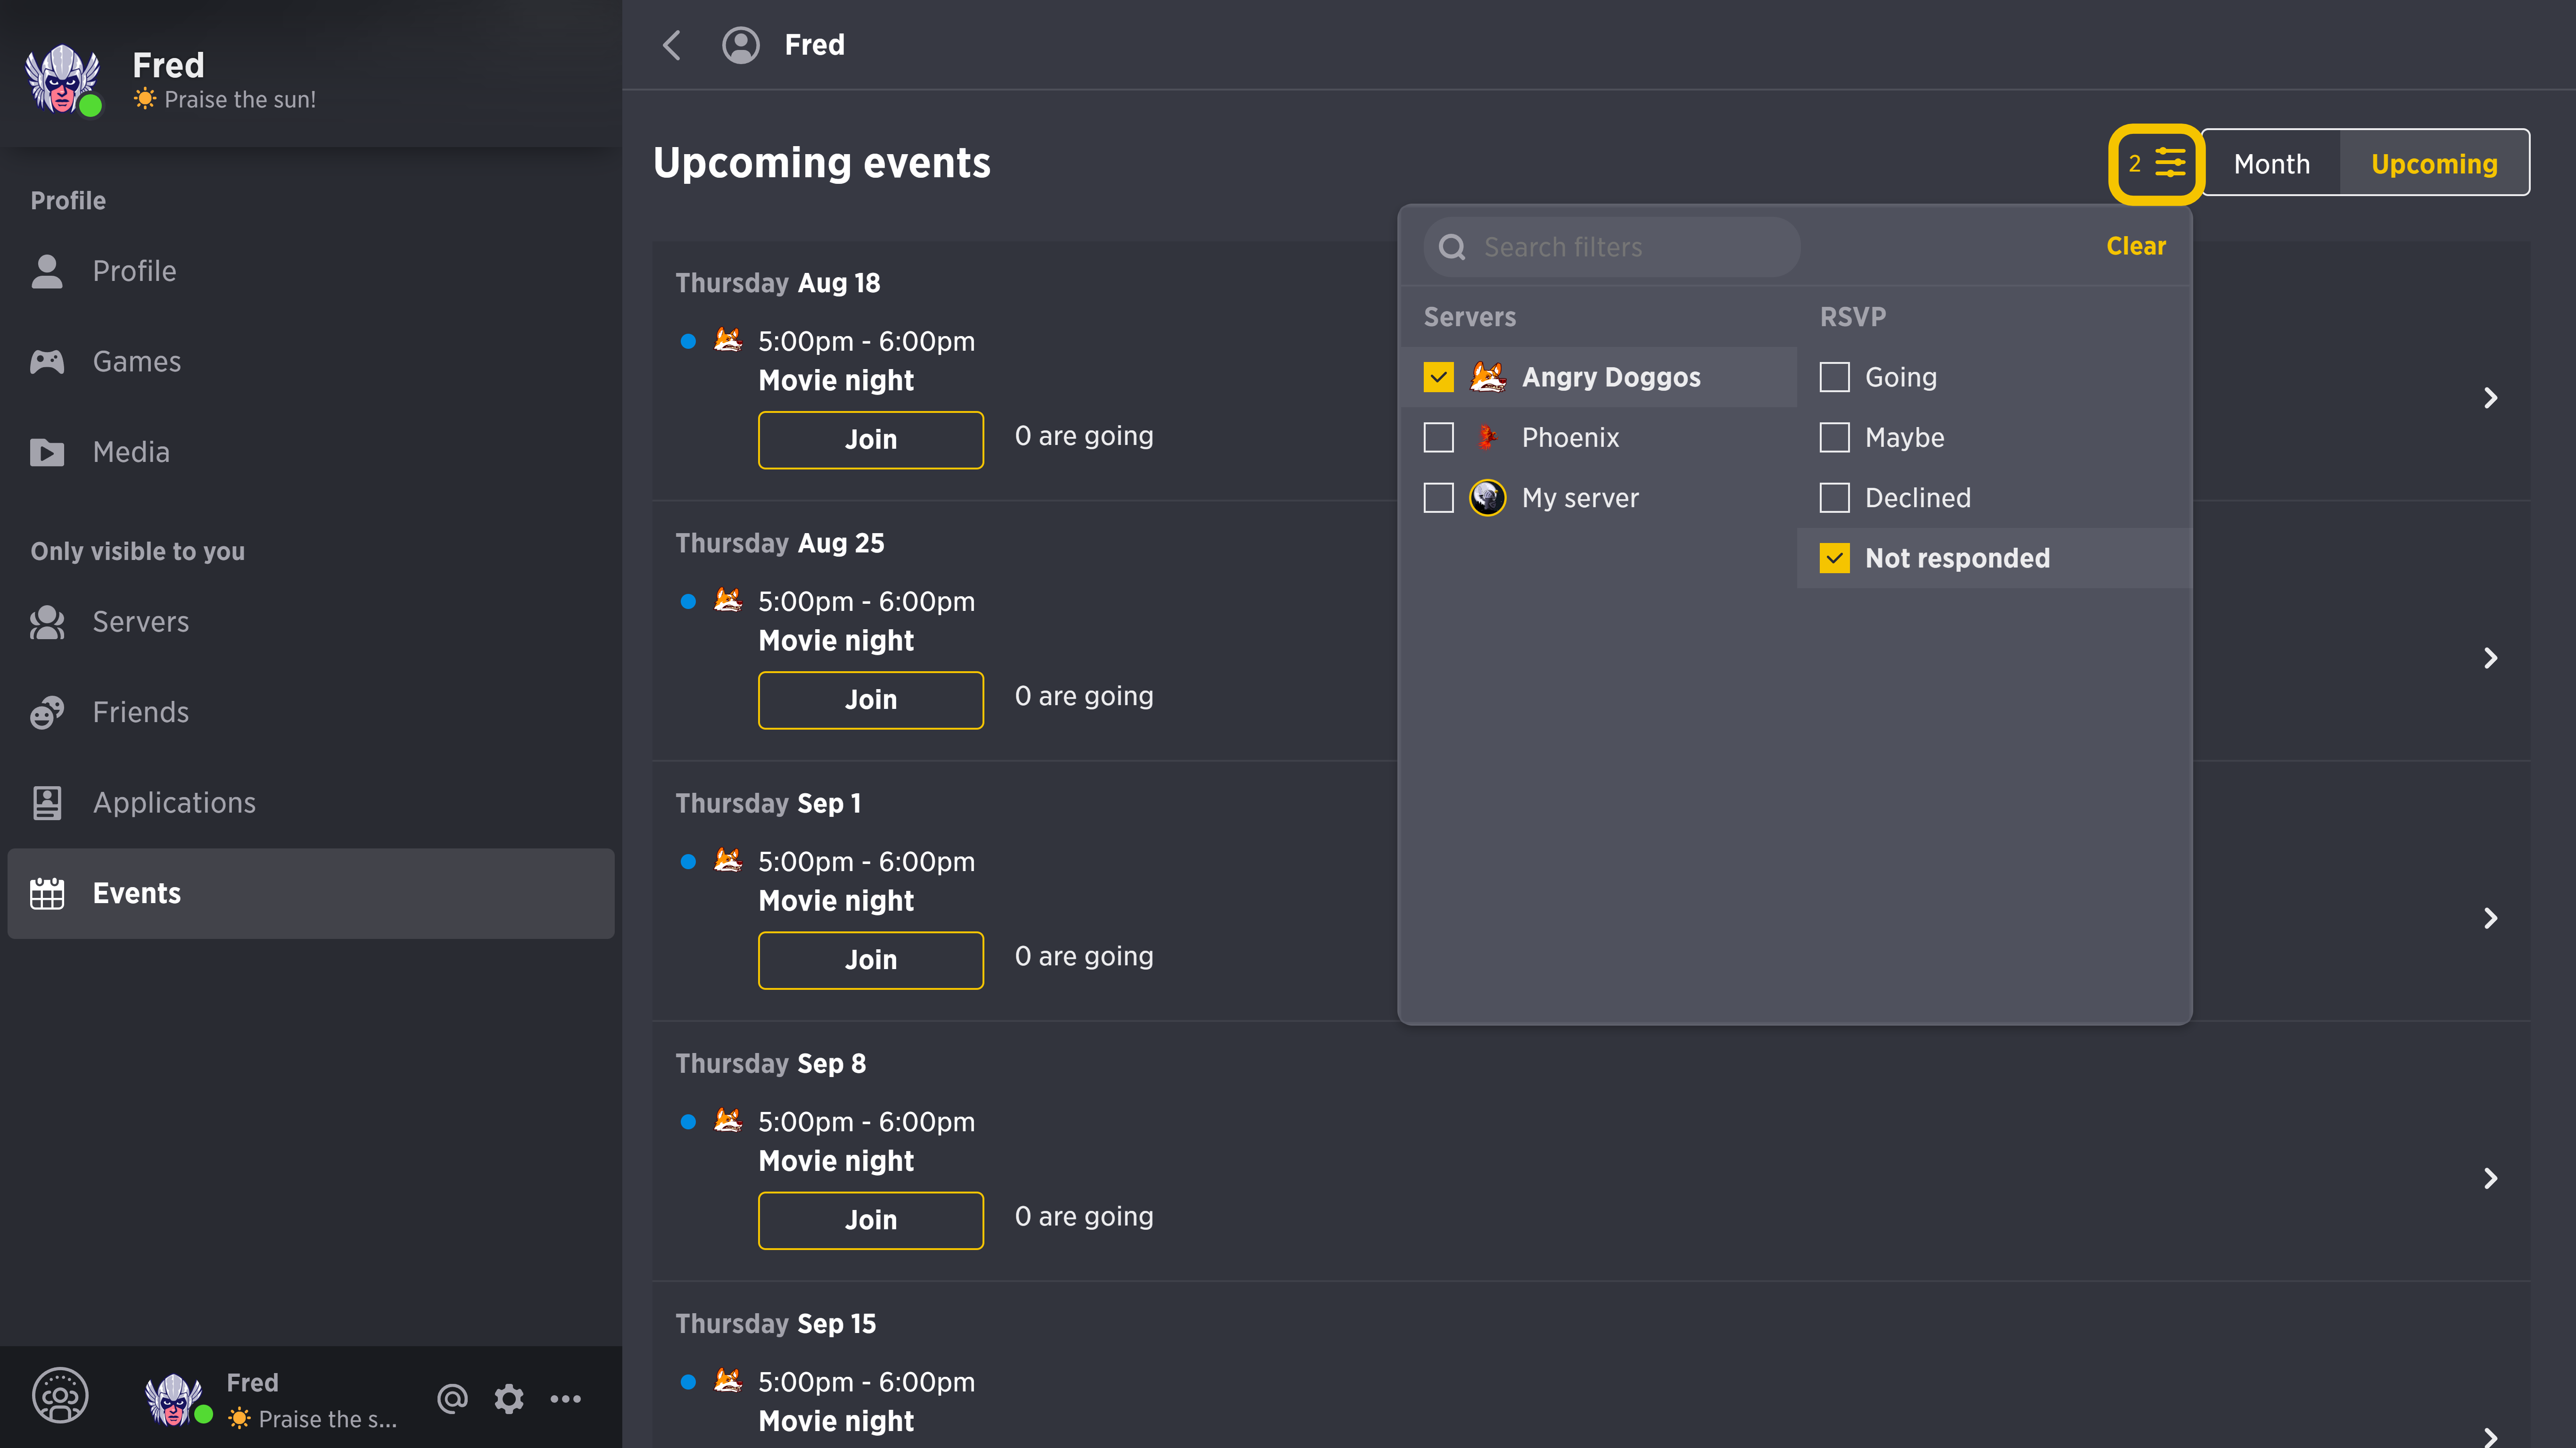Viewport: 2576px width, 1448px height.
Task: Check the Phoenix server filter
Action: 1438,437
